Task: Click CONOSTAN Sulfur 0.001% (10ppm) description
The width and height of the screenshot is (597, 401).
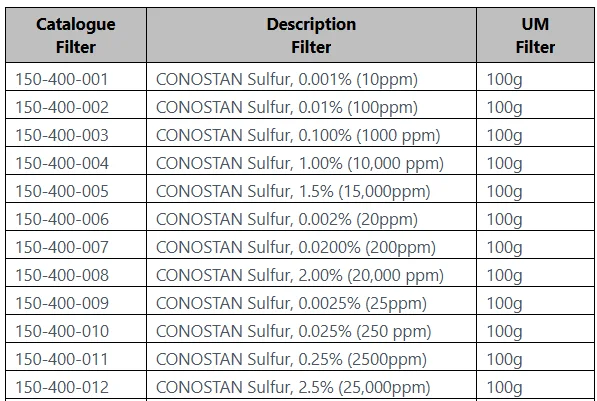Action: click(x=287, y=80)
